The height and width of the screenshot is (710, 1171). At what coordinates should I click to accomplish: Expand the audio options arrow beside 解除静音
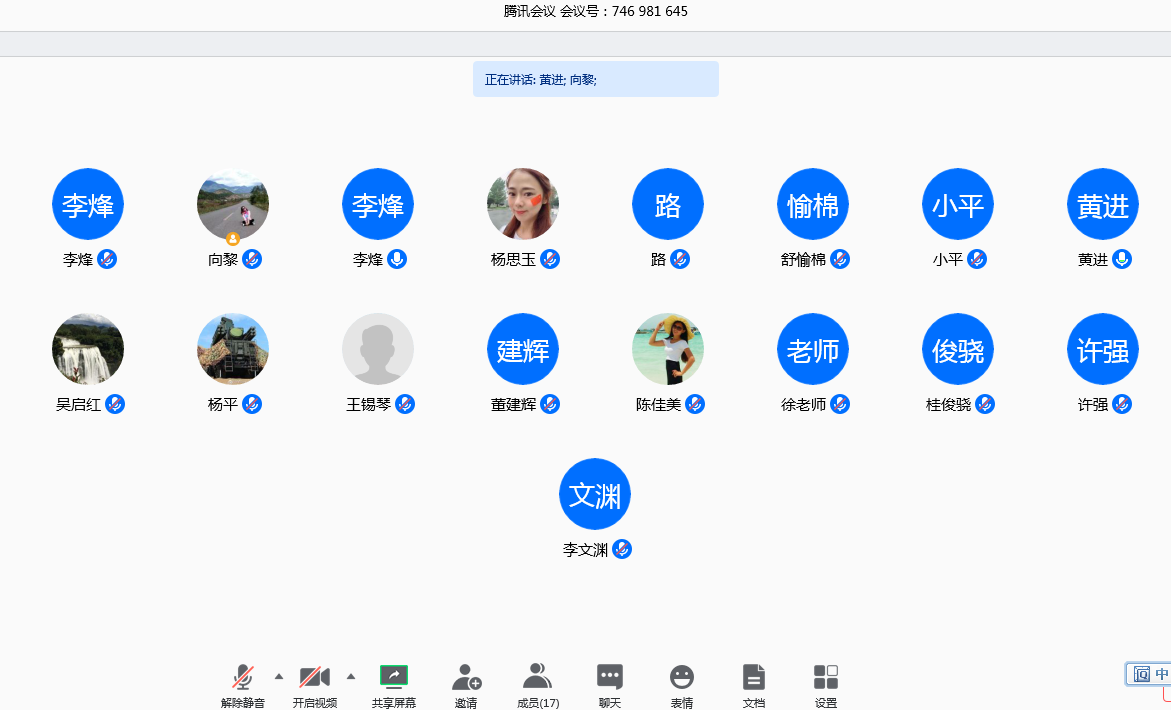279,677
